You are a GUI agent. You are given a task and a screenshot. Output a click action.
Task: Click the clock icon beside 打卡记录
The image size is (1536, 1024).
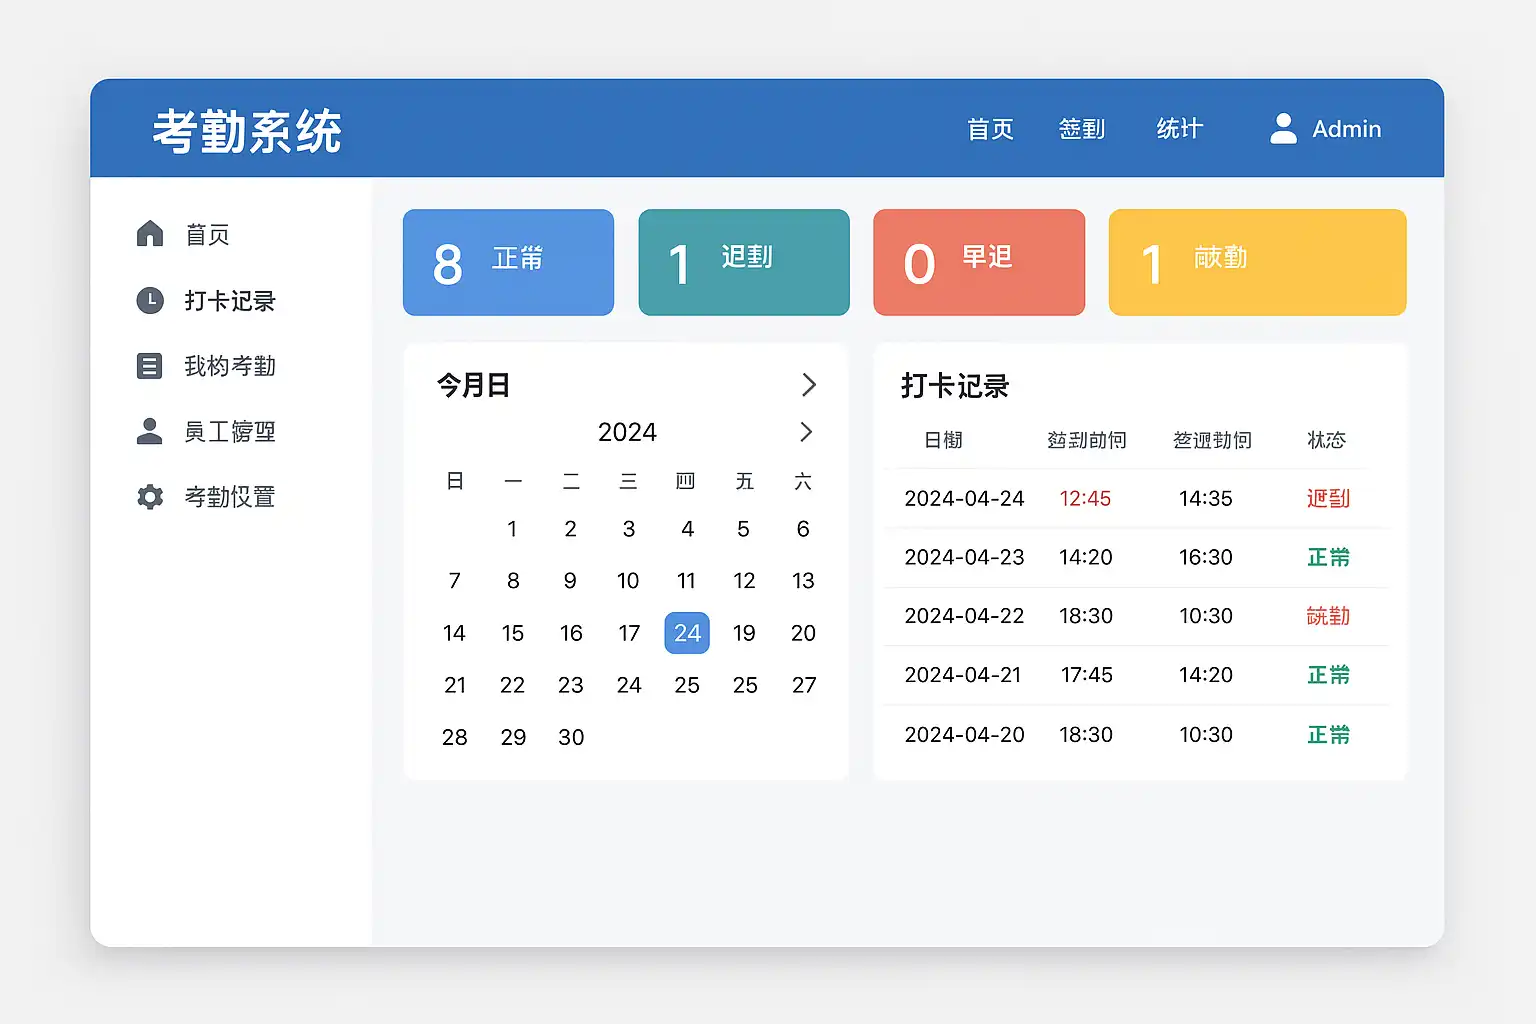click(150, 300)
